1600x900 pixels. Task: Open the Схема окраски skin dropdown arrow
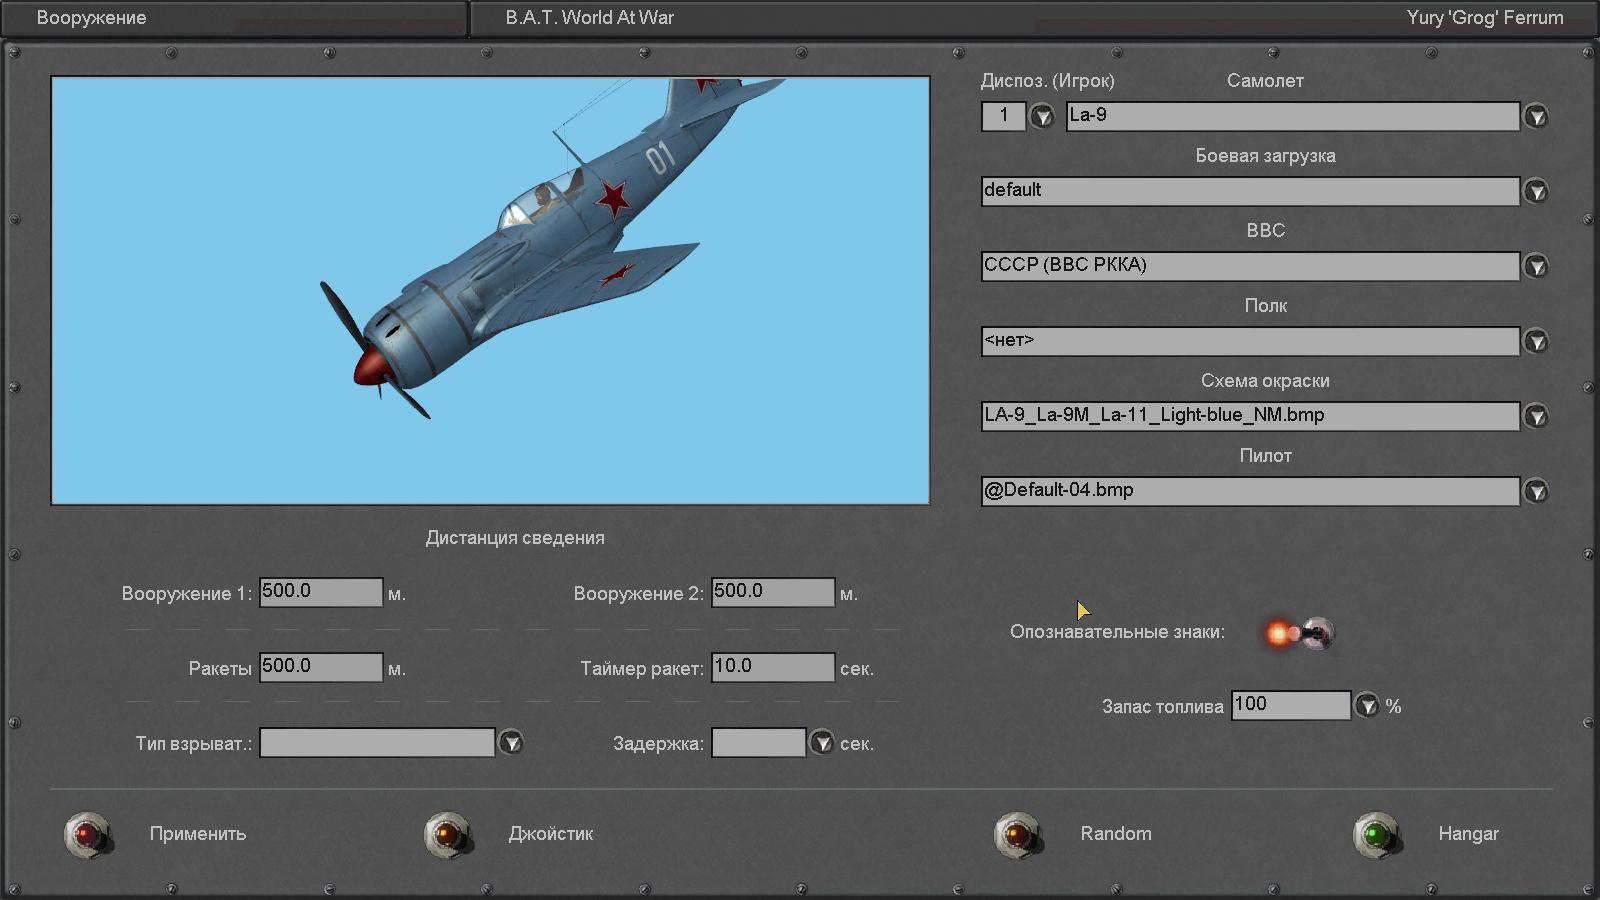1536,416
